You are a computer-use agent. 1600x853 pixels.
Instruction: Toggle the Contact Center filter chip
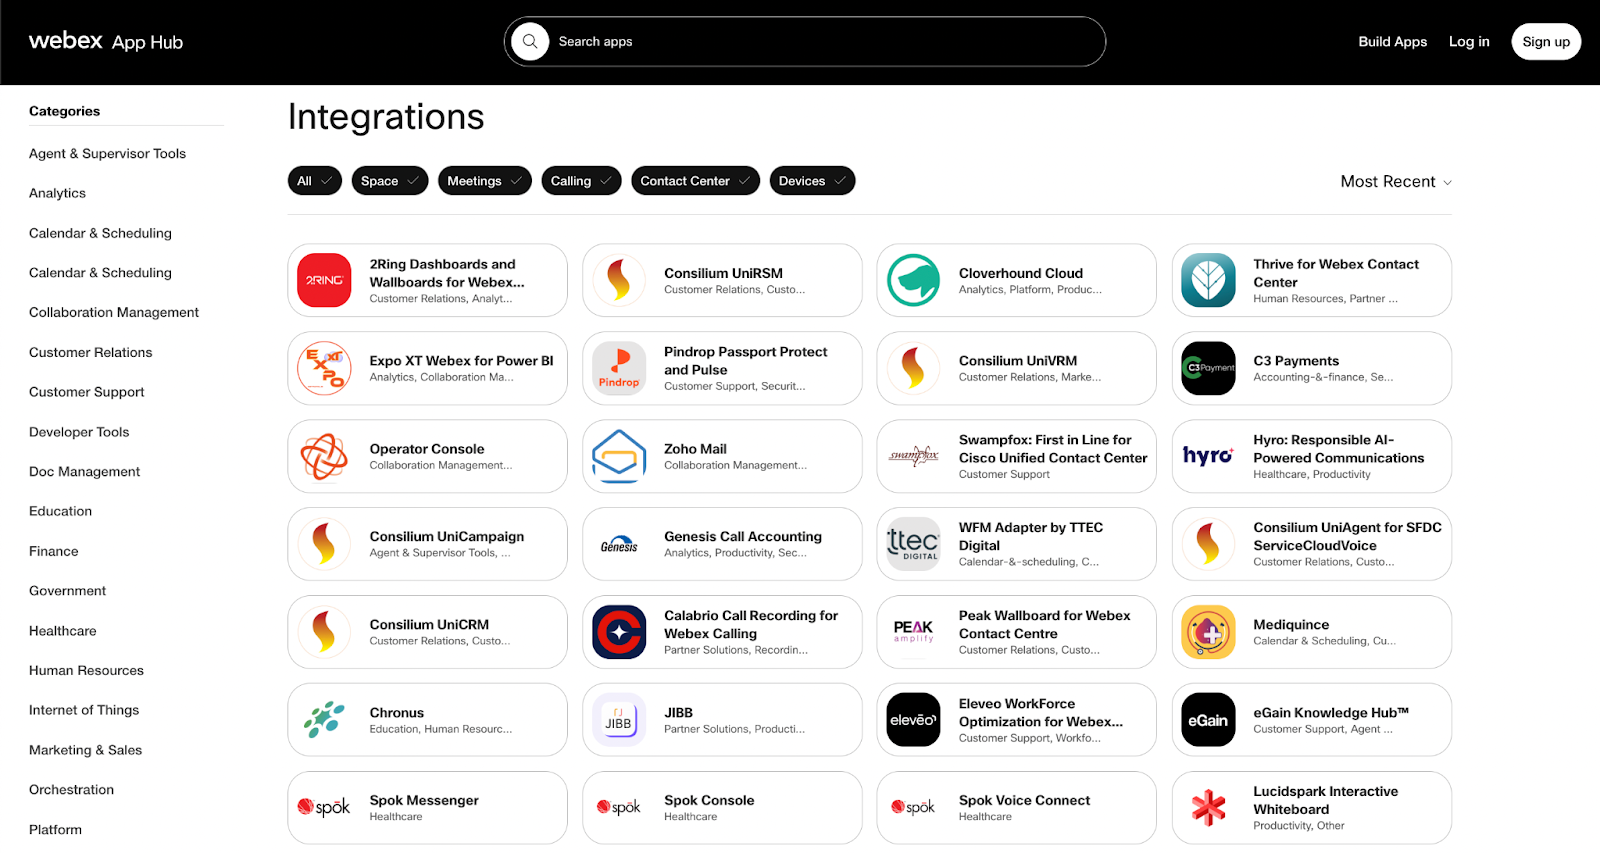(695, 181)
